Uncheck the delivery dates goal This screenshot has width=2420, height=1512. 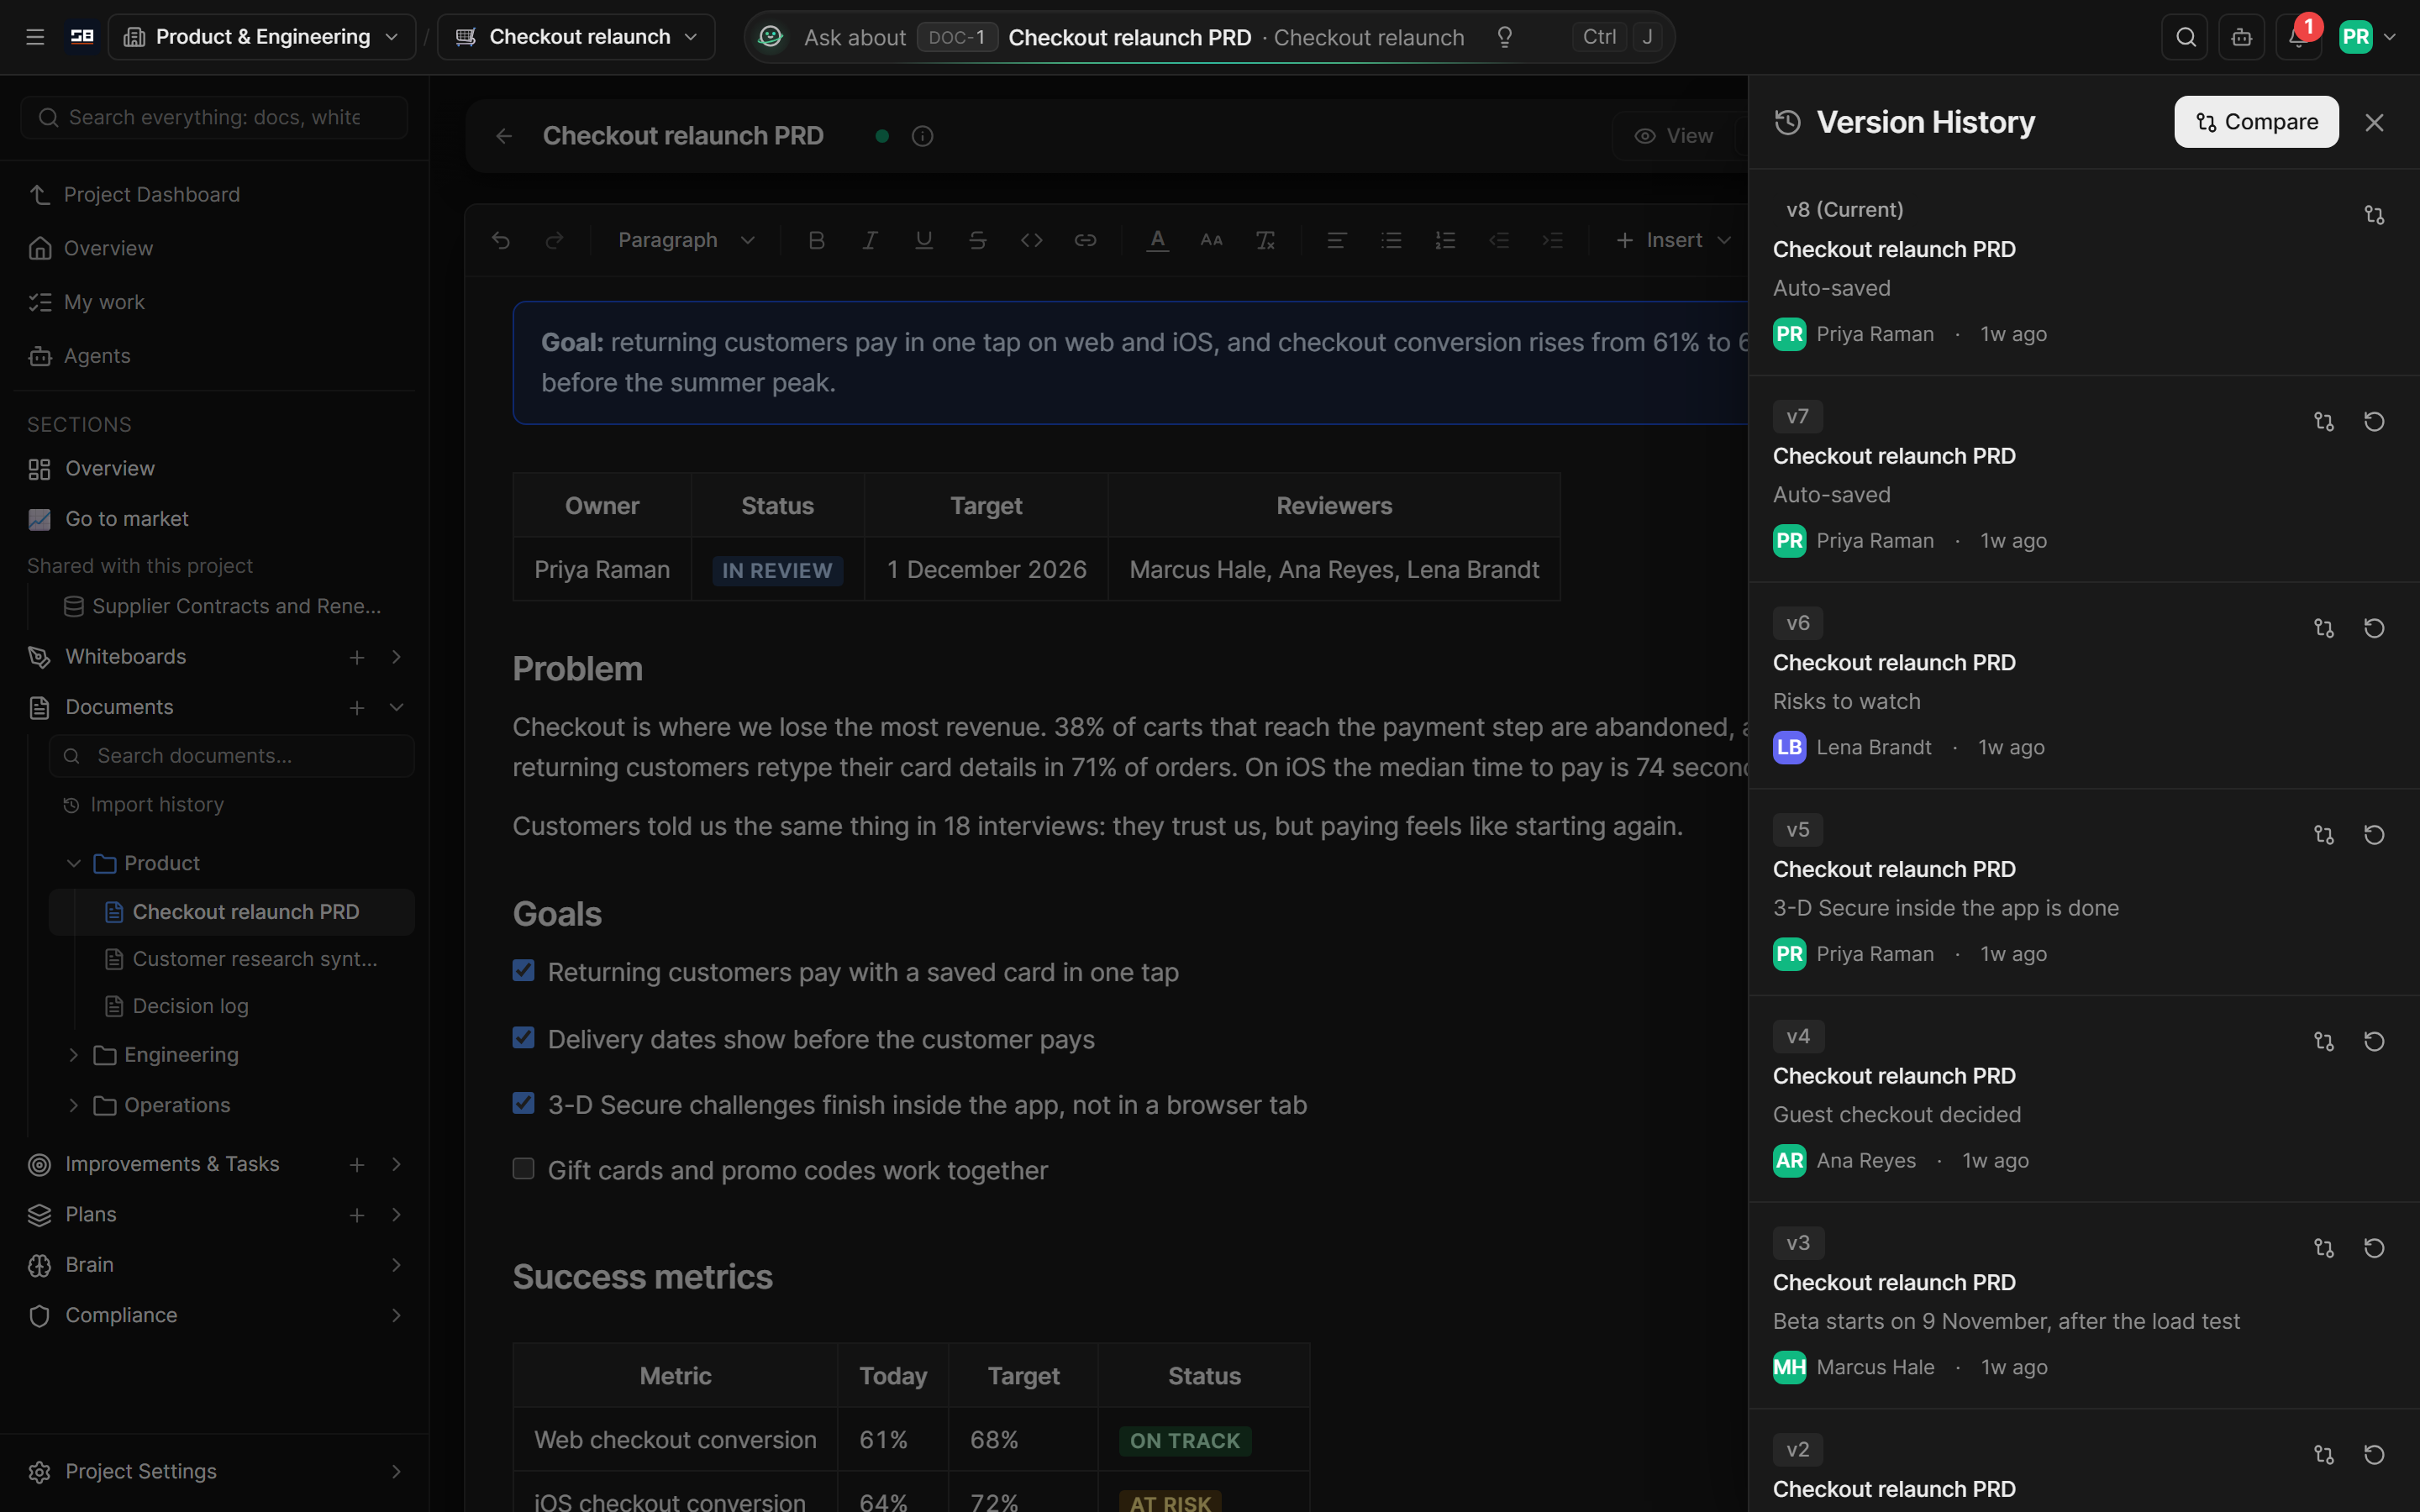(523, 1038)
